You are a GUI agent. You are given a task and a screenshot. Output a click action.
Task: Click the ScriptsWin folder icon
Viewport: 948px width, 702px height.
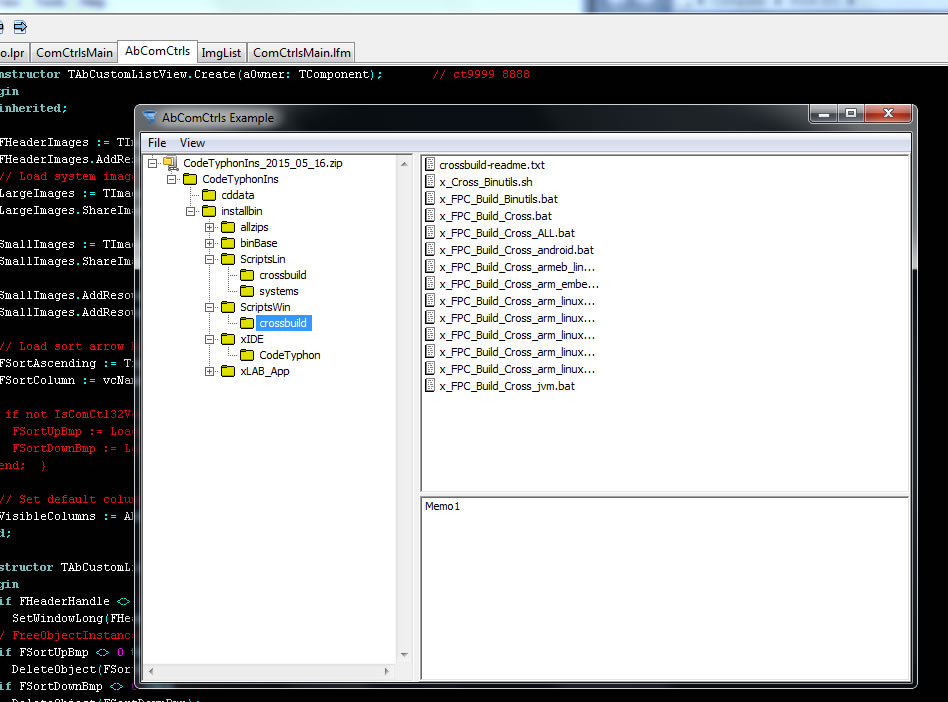point(228,307)
